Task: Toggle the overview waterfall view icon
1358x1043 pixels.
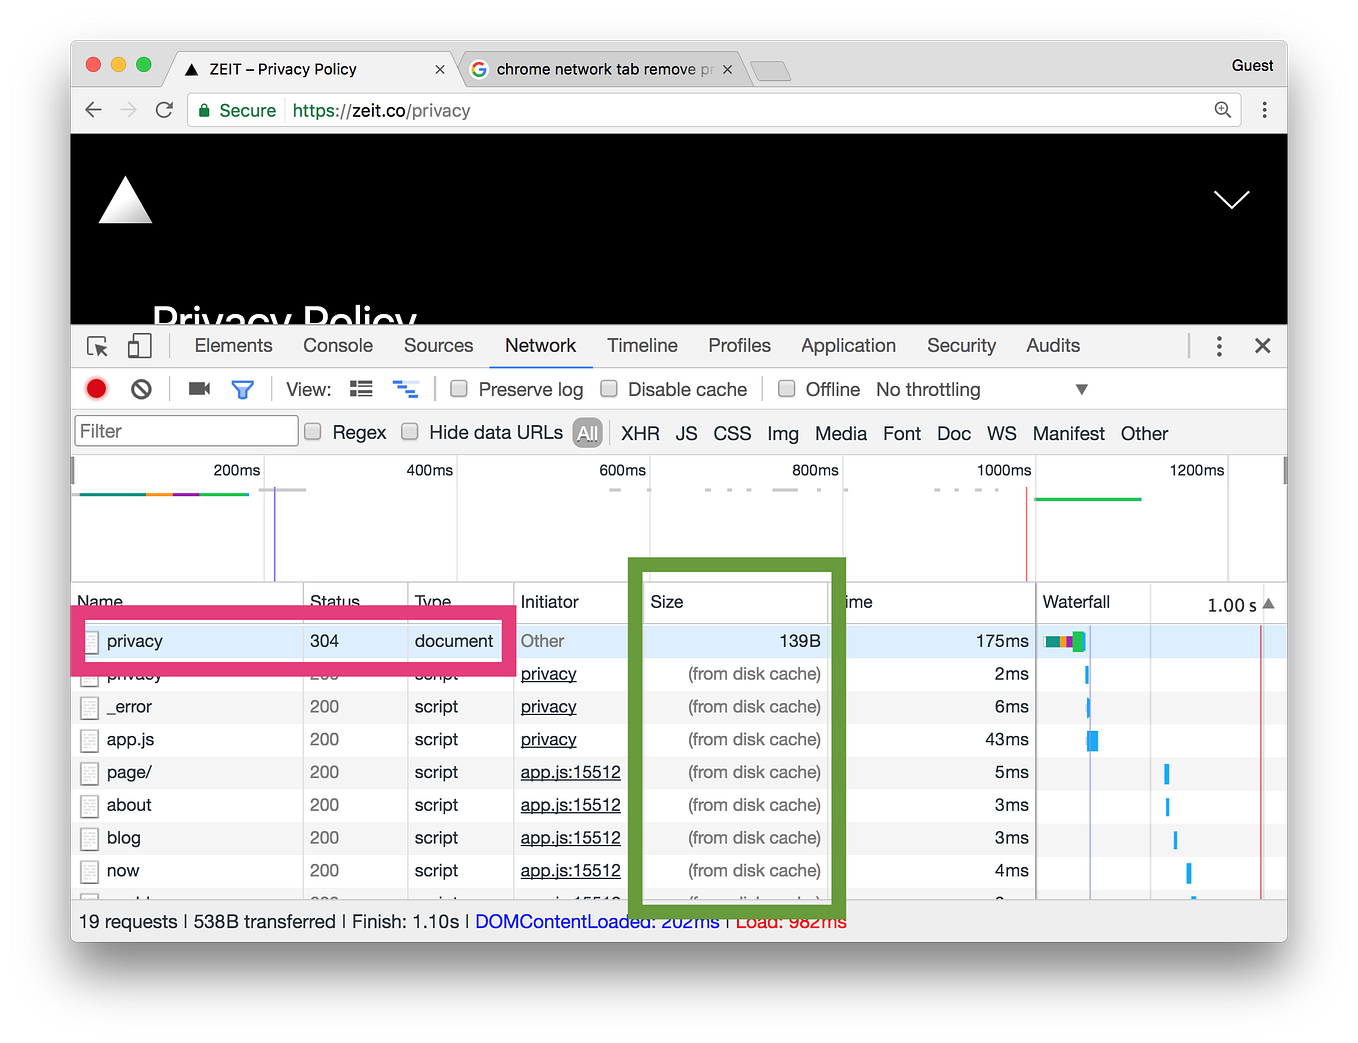Action: point(405,389)
